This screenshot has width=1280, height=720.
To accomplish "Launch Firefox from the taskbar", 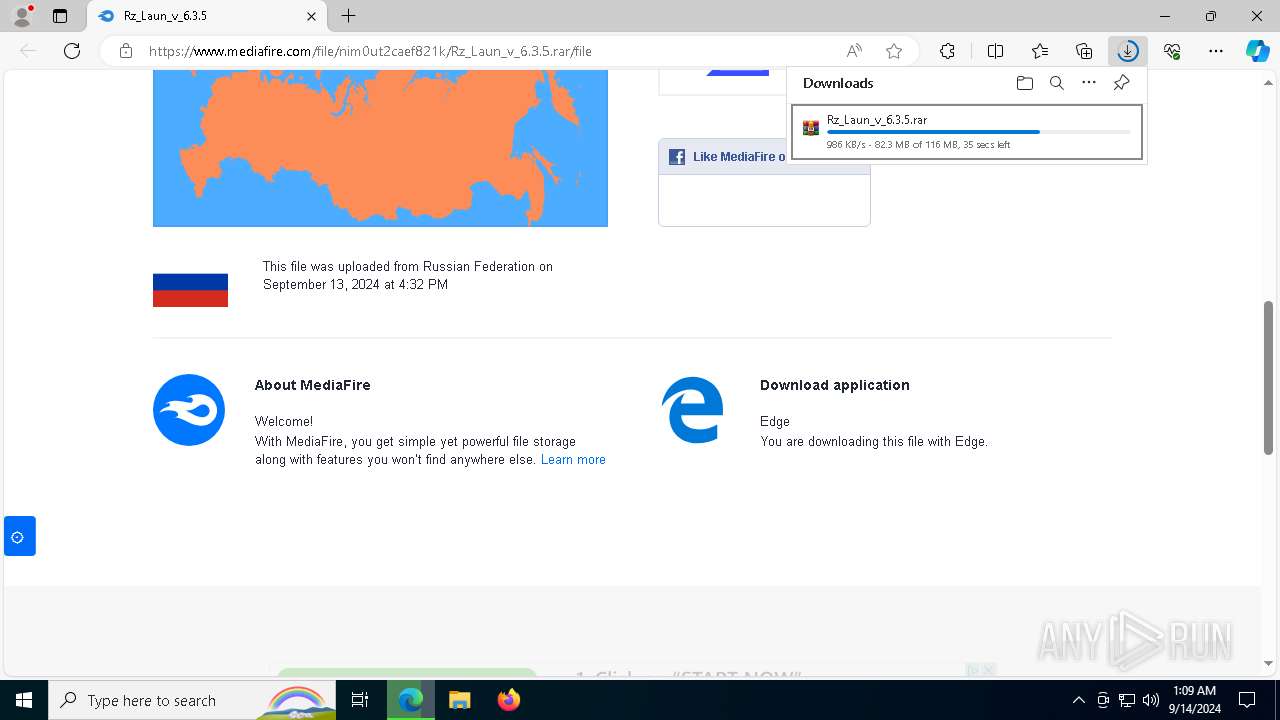I will (x=509, y=700).
